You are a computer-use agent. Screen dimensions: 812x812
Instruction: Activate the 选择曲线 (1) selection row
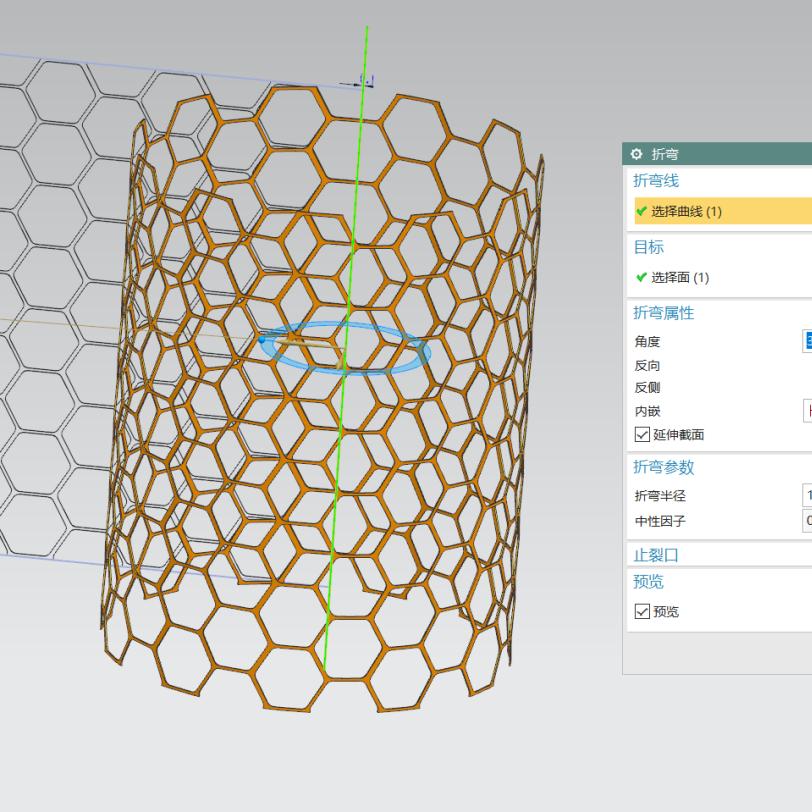(723, 211)
